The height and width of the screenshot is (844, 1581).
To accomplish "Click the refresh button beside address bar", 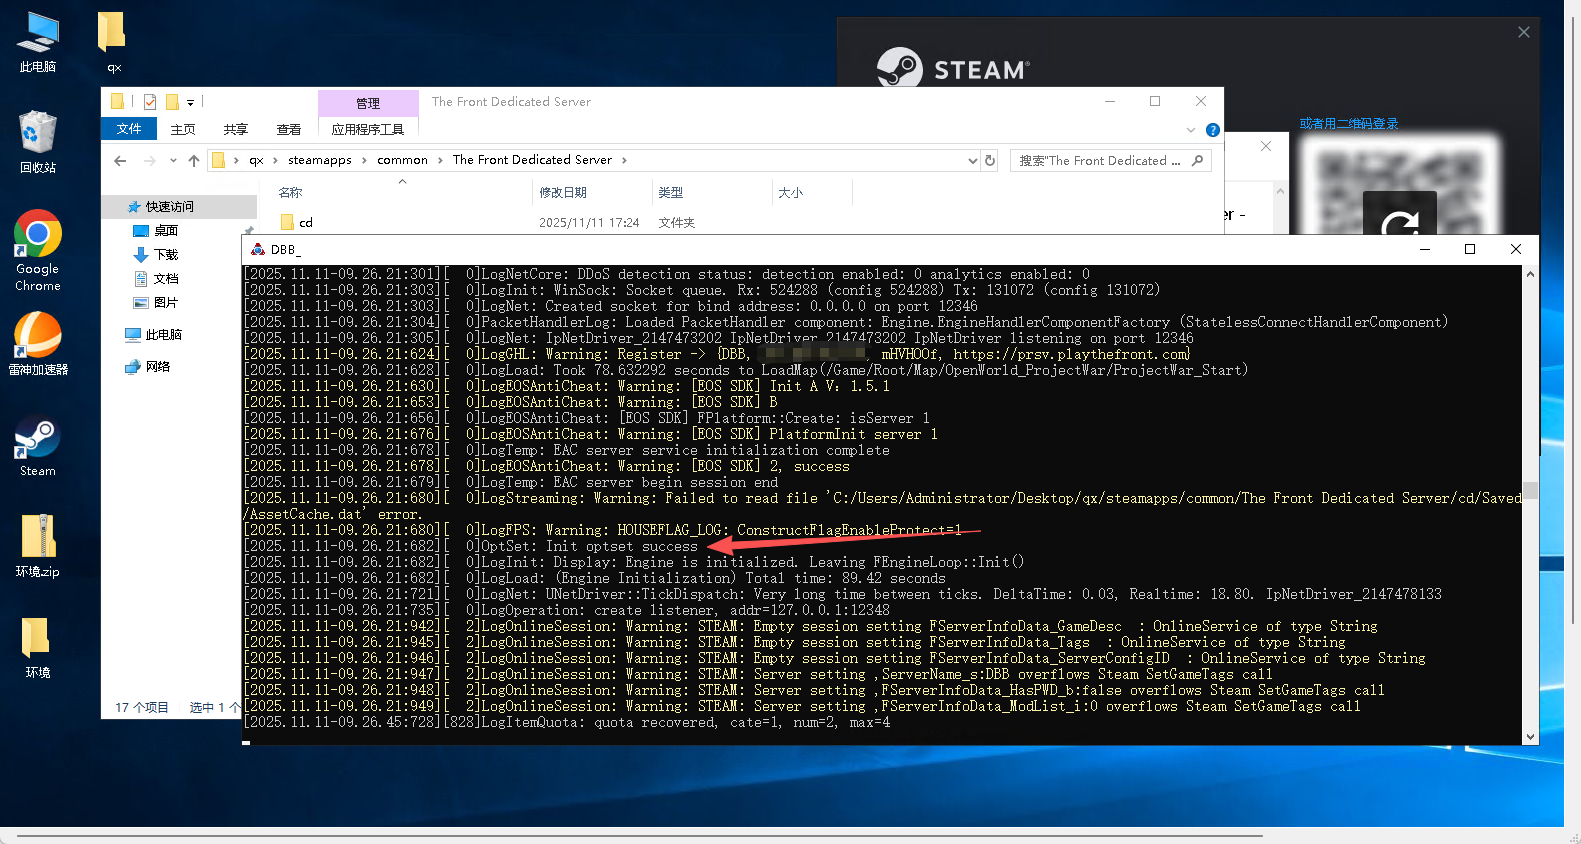I will click(x=990, y=160).
